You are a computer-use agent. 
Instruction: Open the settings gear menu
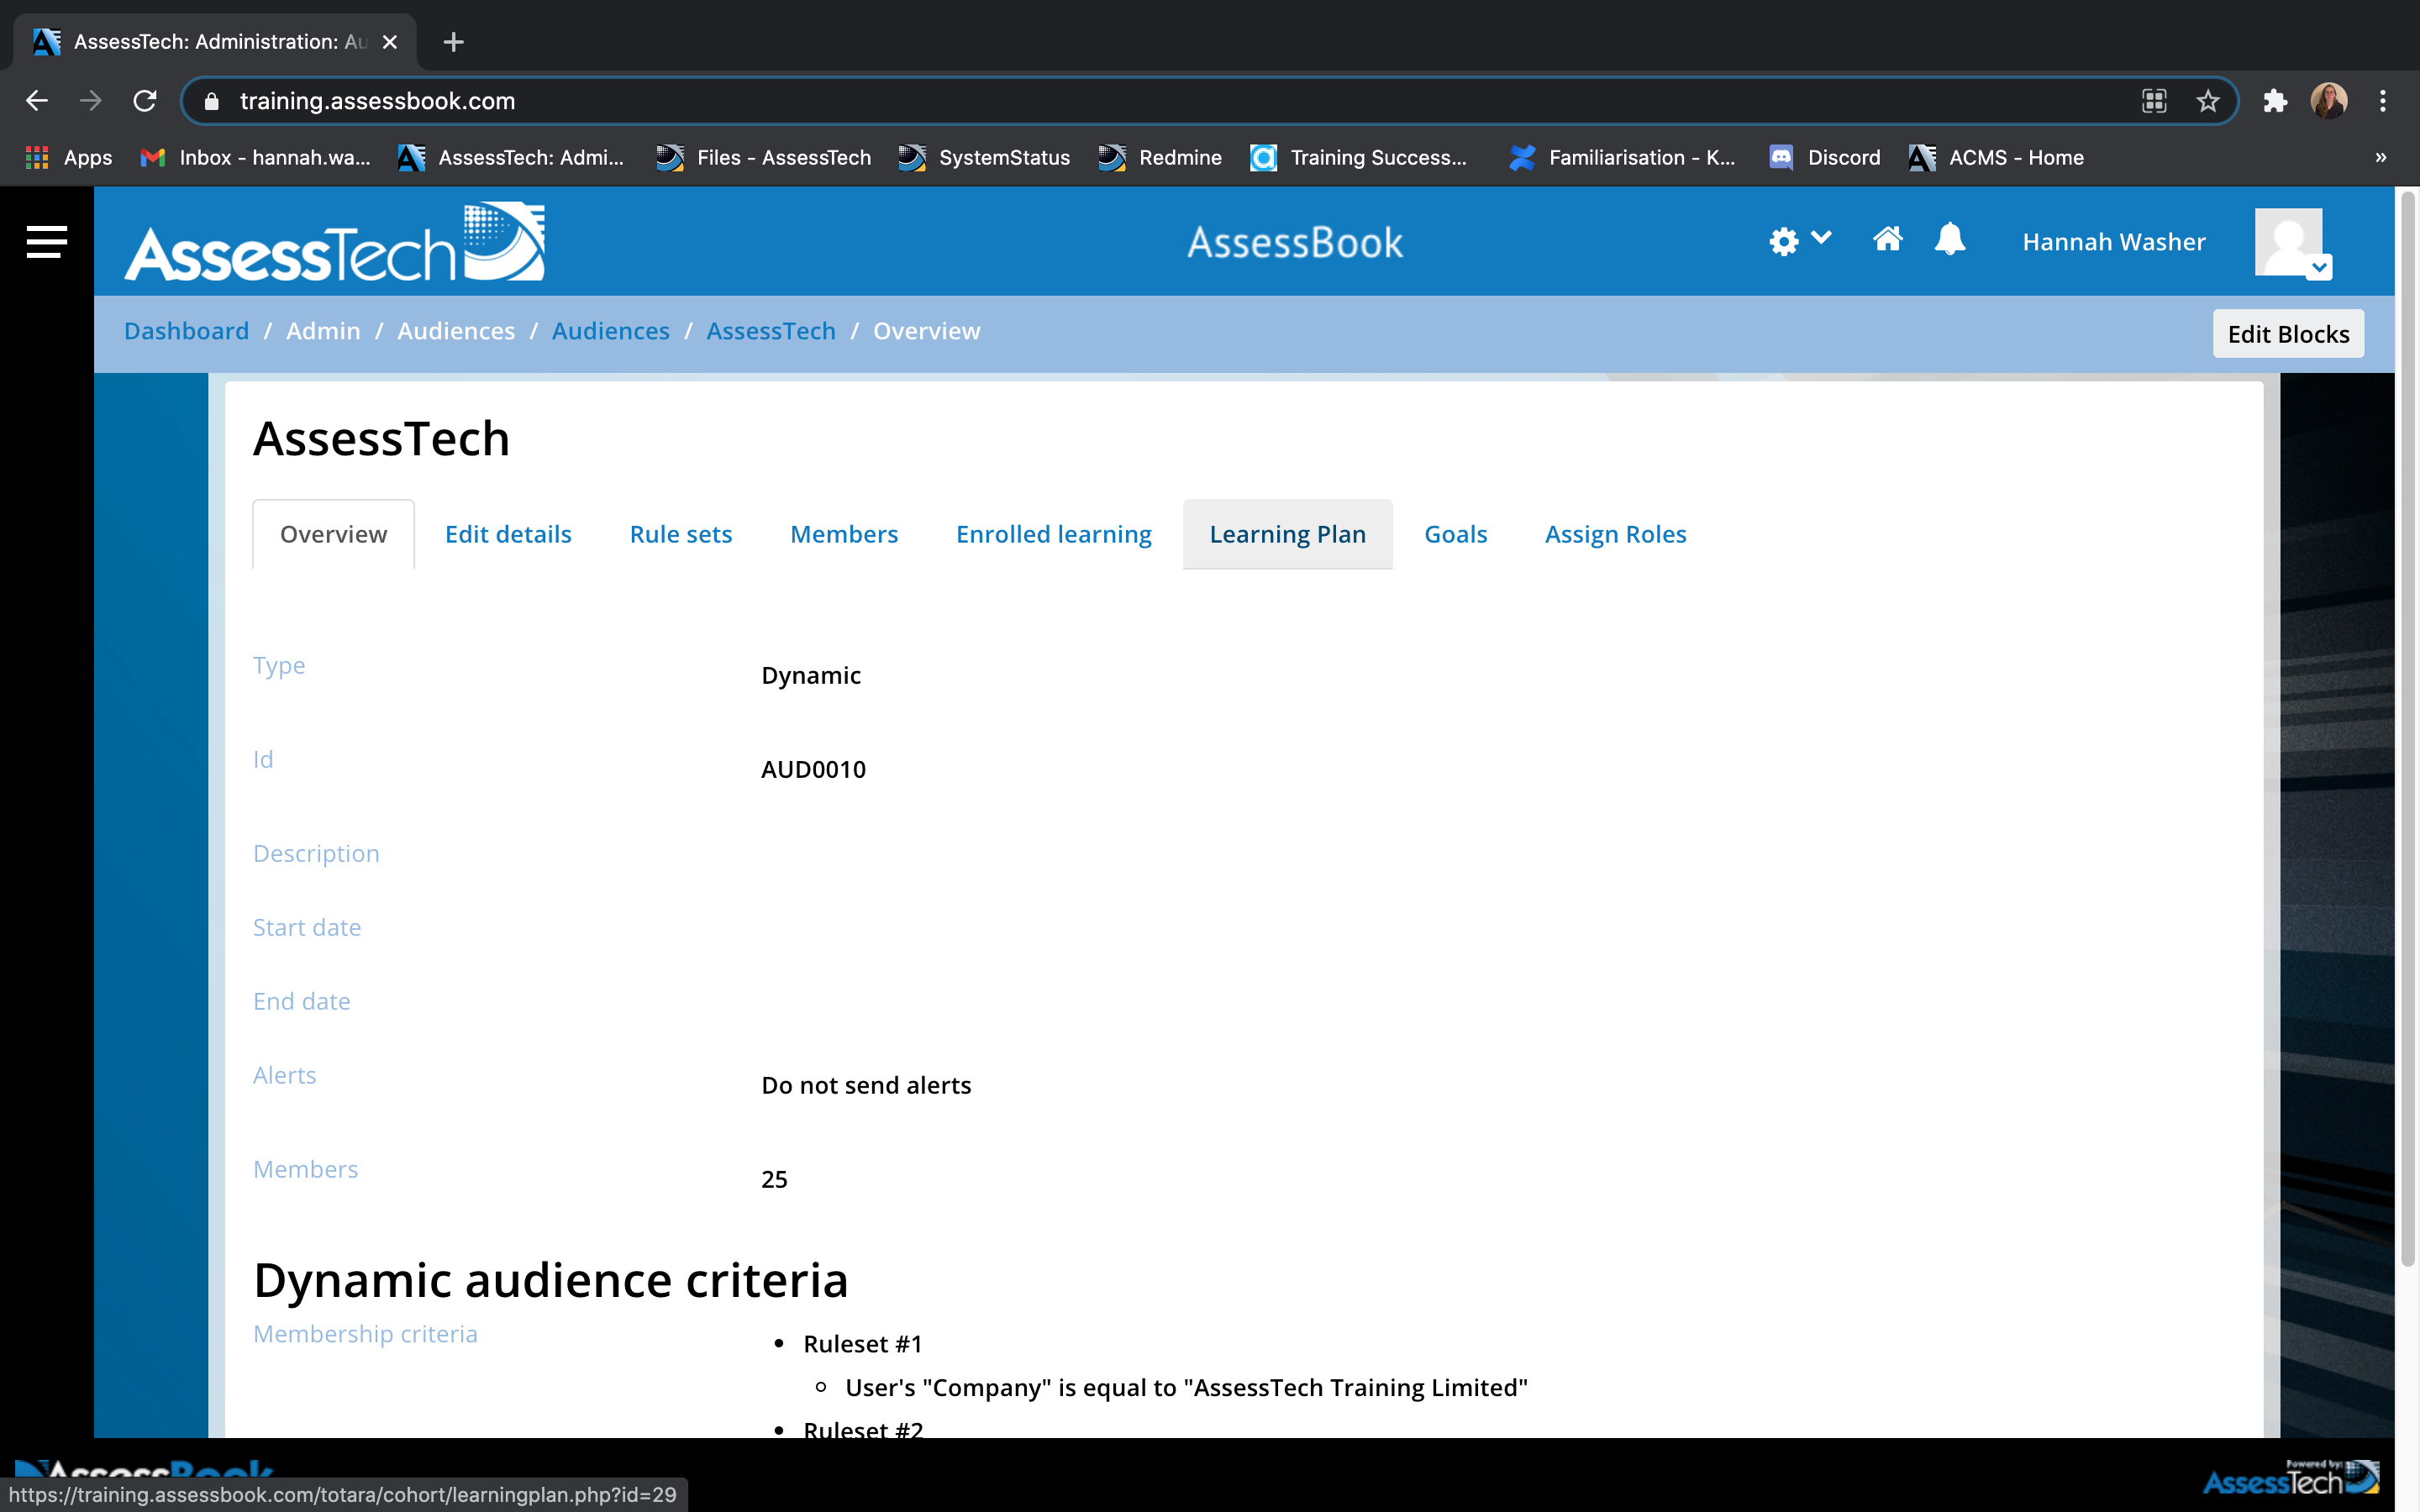1799,241
